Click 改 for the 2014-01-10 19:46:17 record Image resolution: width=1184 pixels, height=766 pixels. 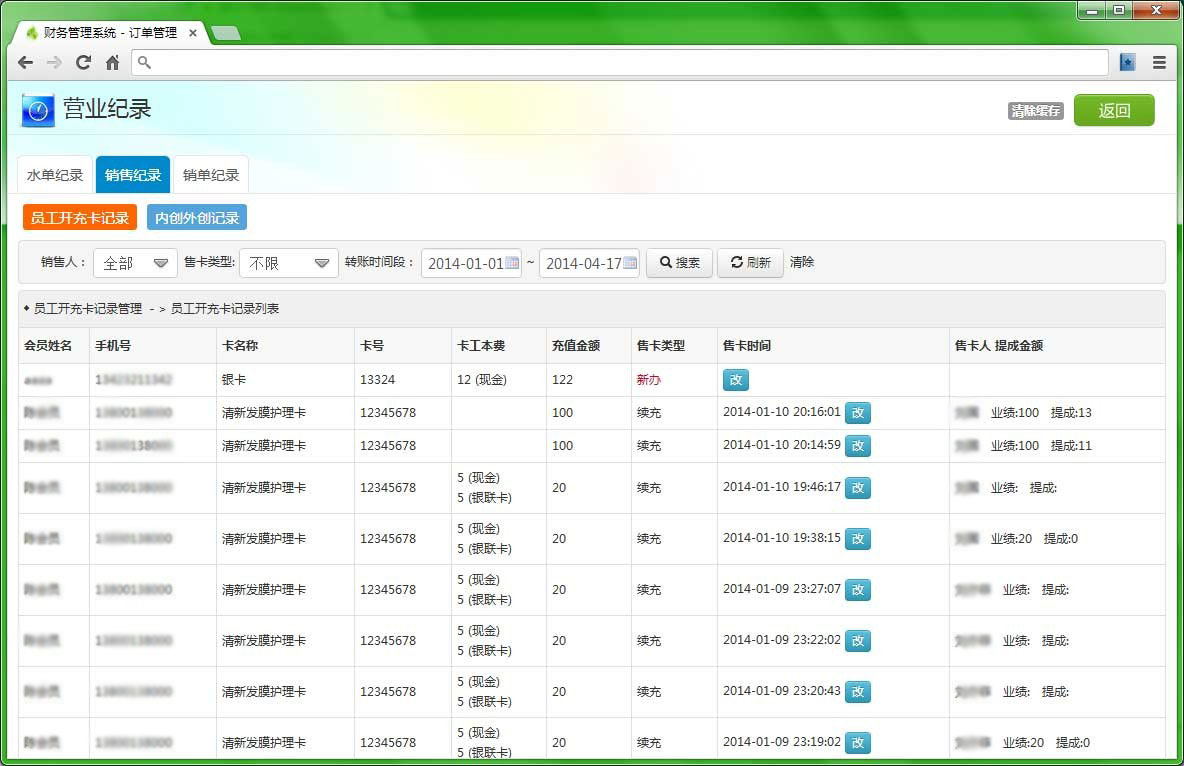[858, 488]
